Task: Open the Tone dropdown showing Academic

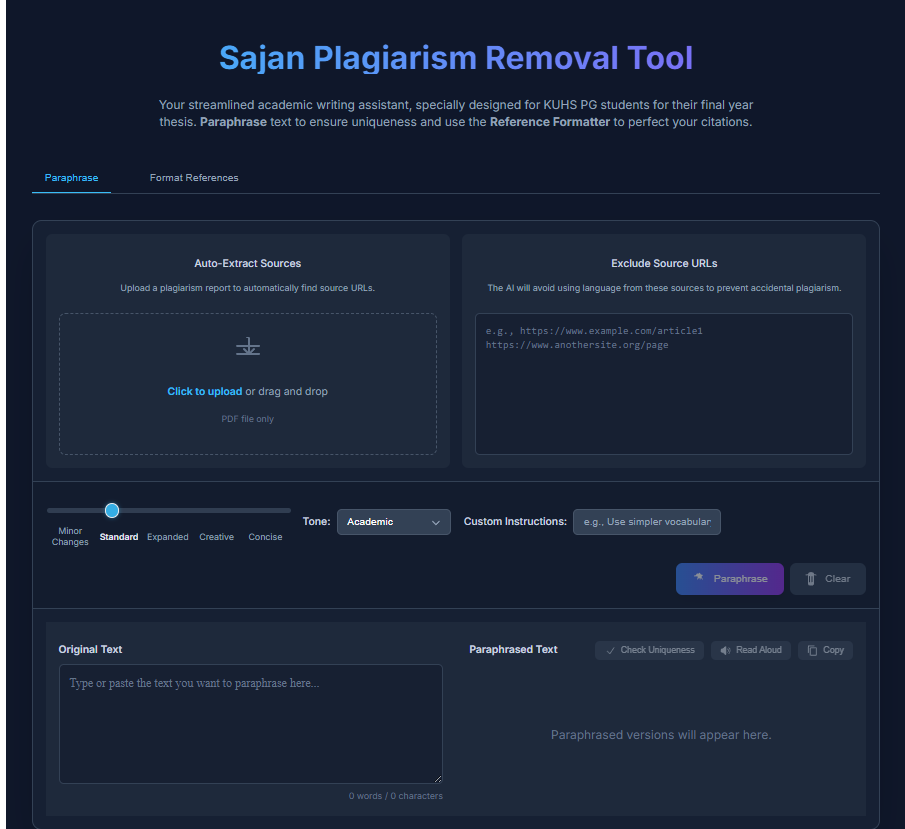Action: (393, 521)
